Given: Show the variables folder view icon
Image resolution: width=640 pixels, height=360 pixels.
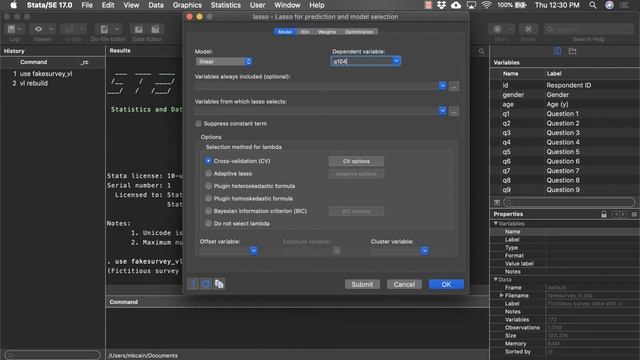Looking at the screenshot, I should coord(572,51).
